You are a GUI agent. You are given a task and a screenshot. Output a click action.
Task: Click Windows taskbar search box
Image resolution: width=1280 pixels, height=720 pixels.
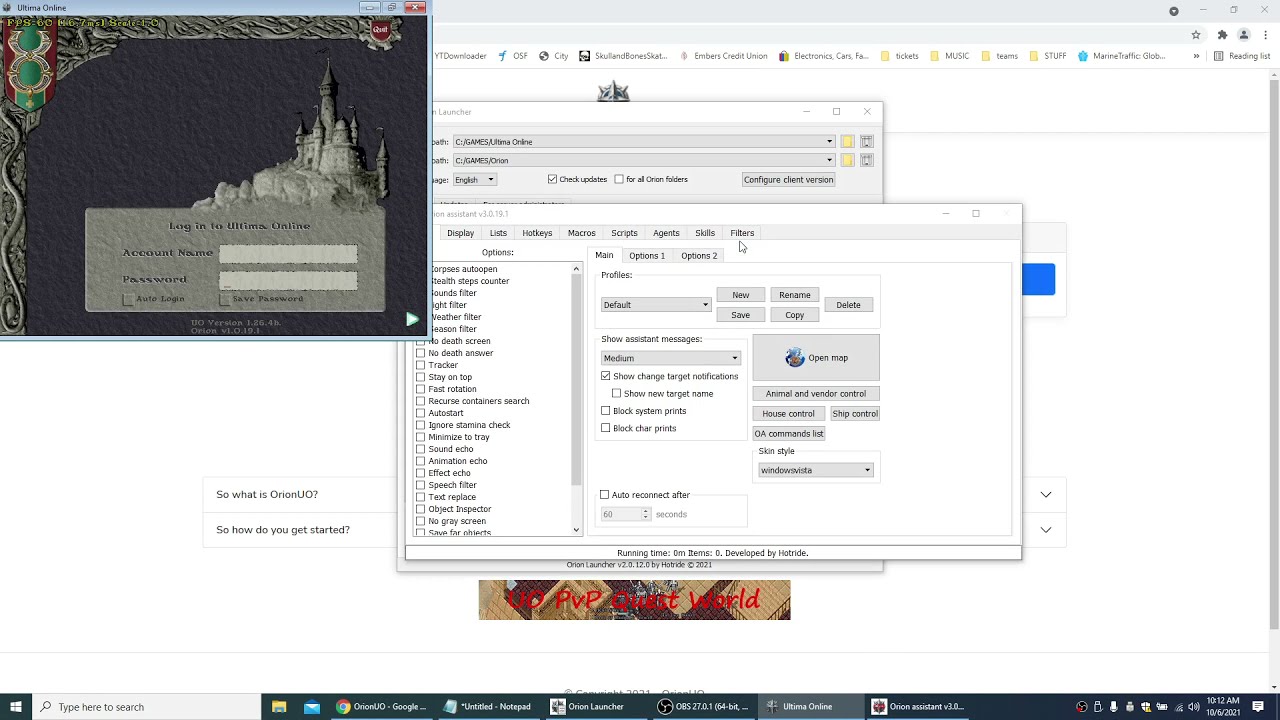click(147, 707)
